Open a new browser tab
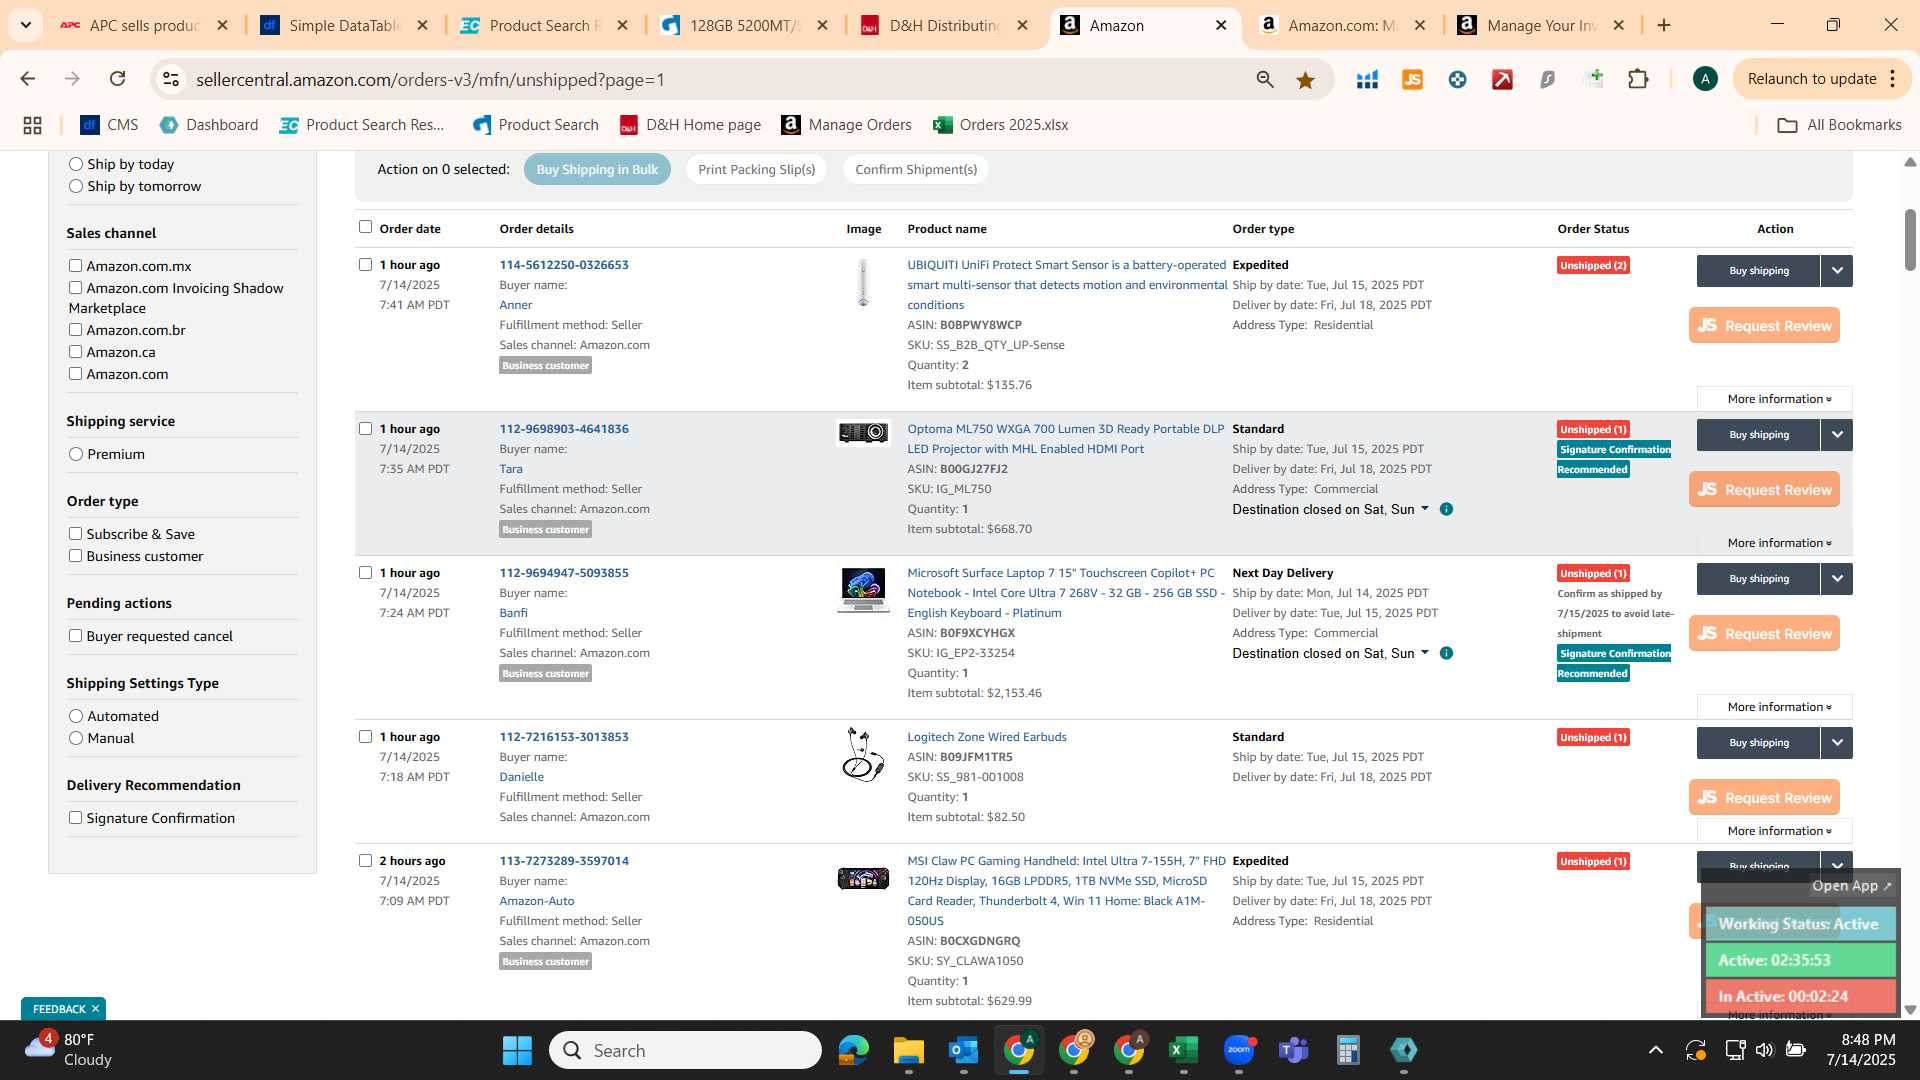The image size is (1920, 1080). tap(1664, 25)
